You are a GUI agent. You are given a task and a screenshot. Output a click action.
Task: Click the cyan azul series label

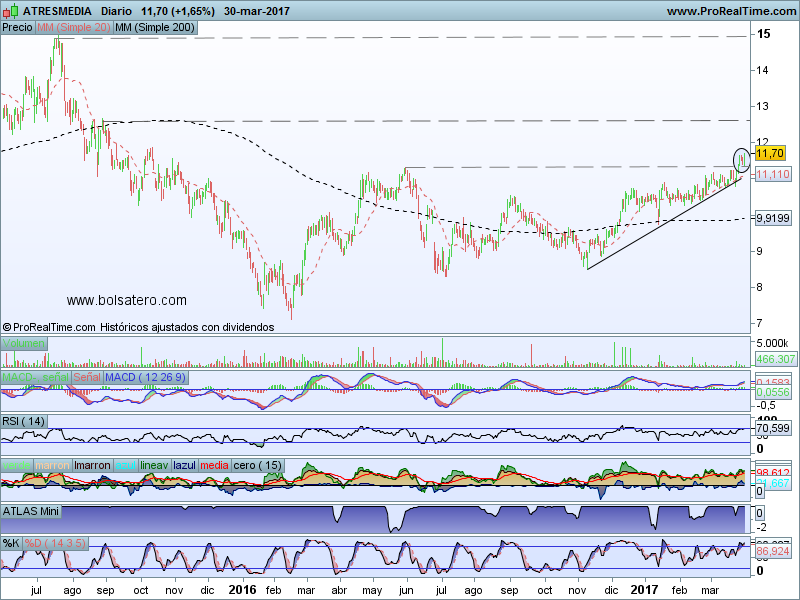[126, 465]
